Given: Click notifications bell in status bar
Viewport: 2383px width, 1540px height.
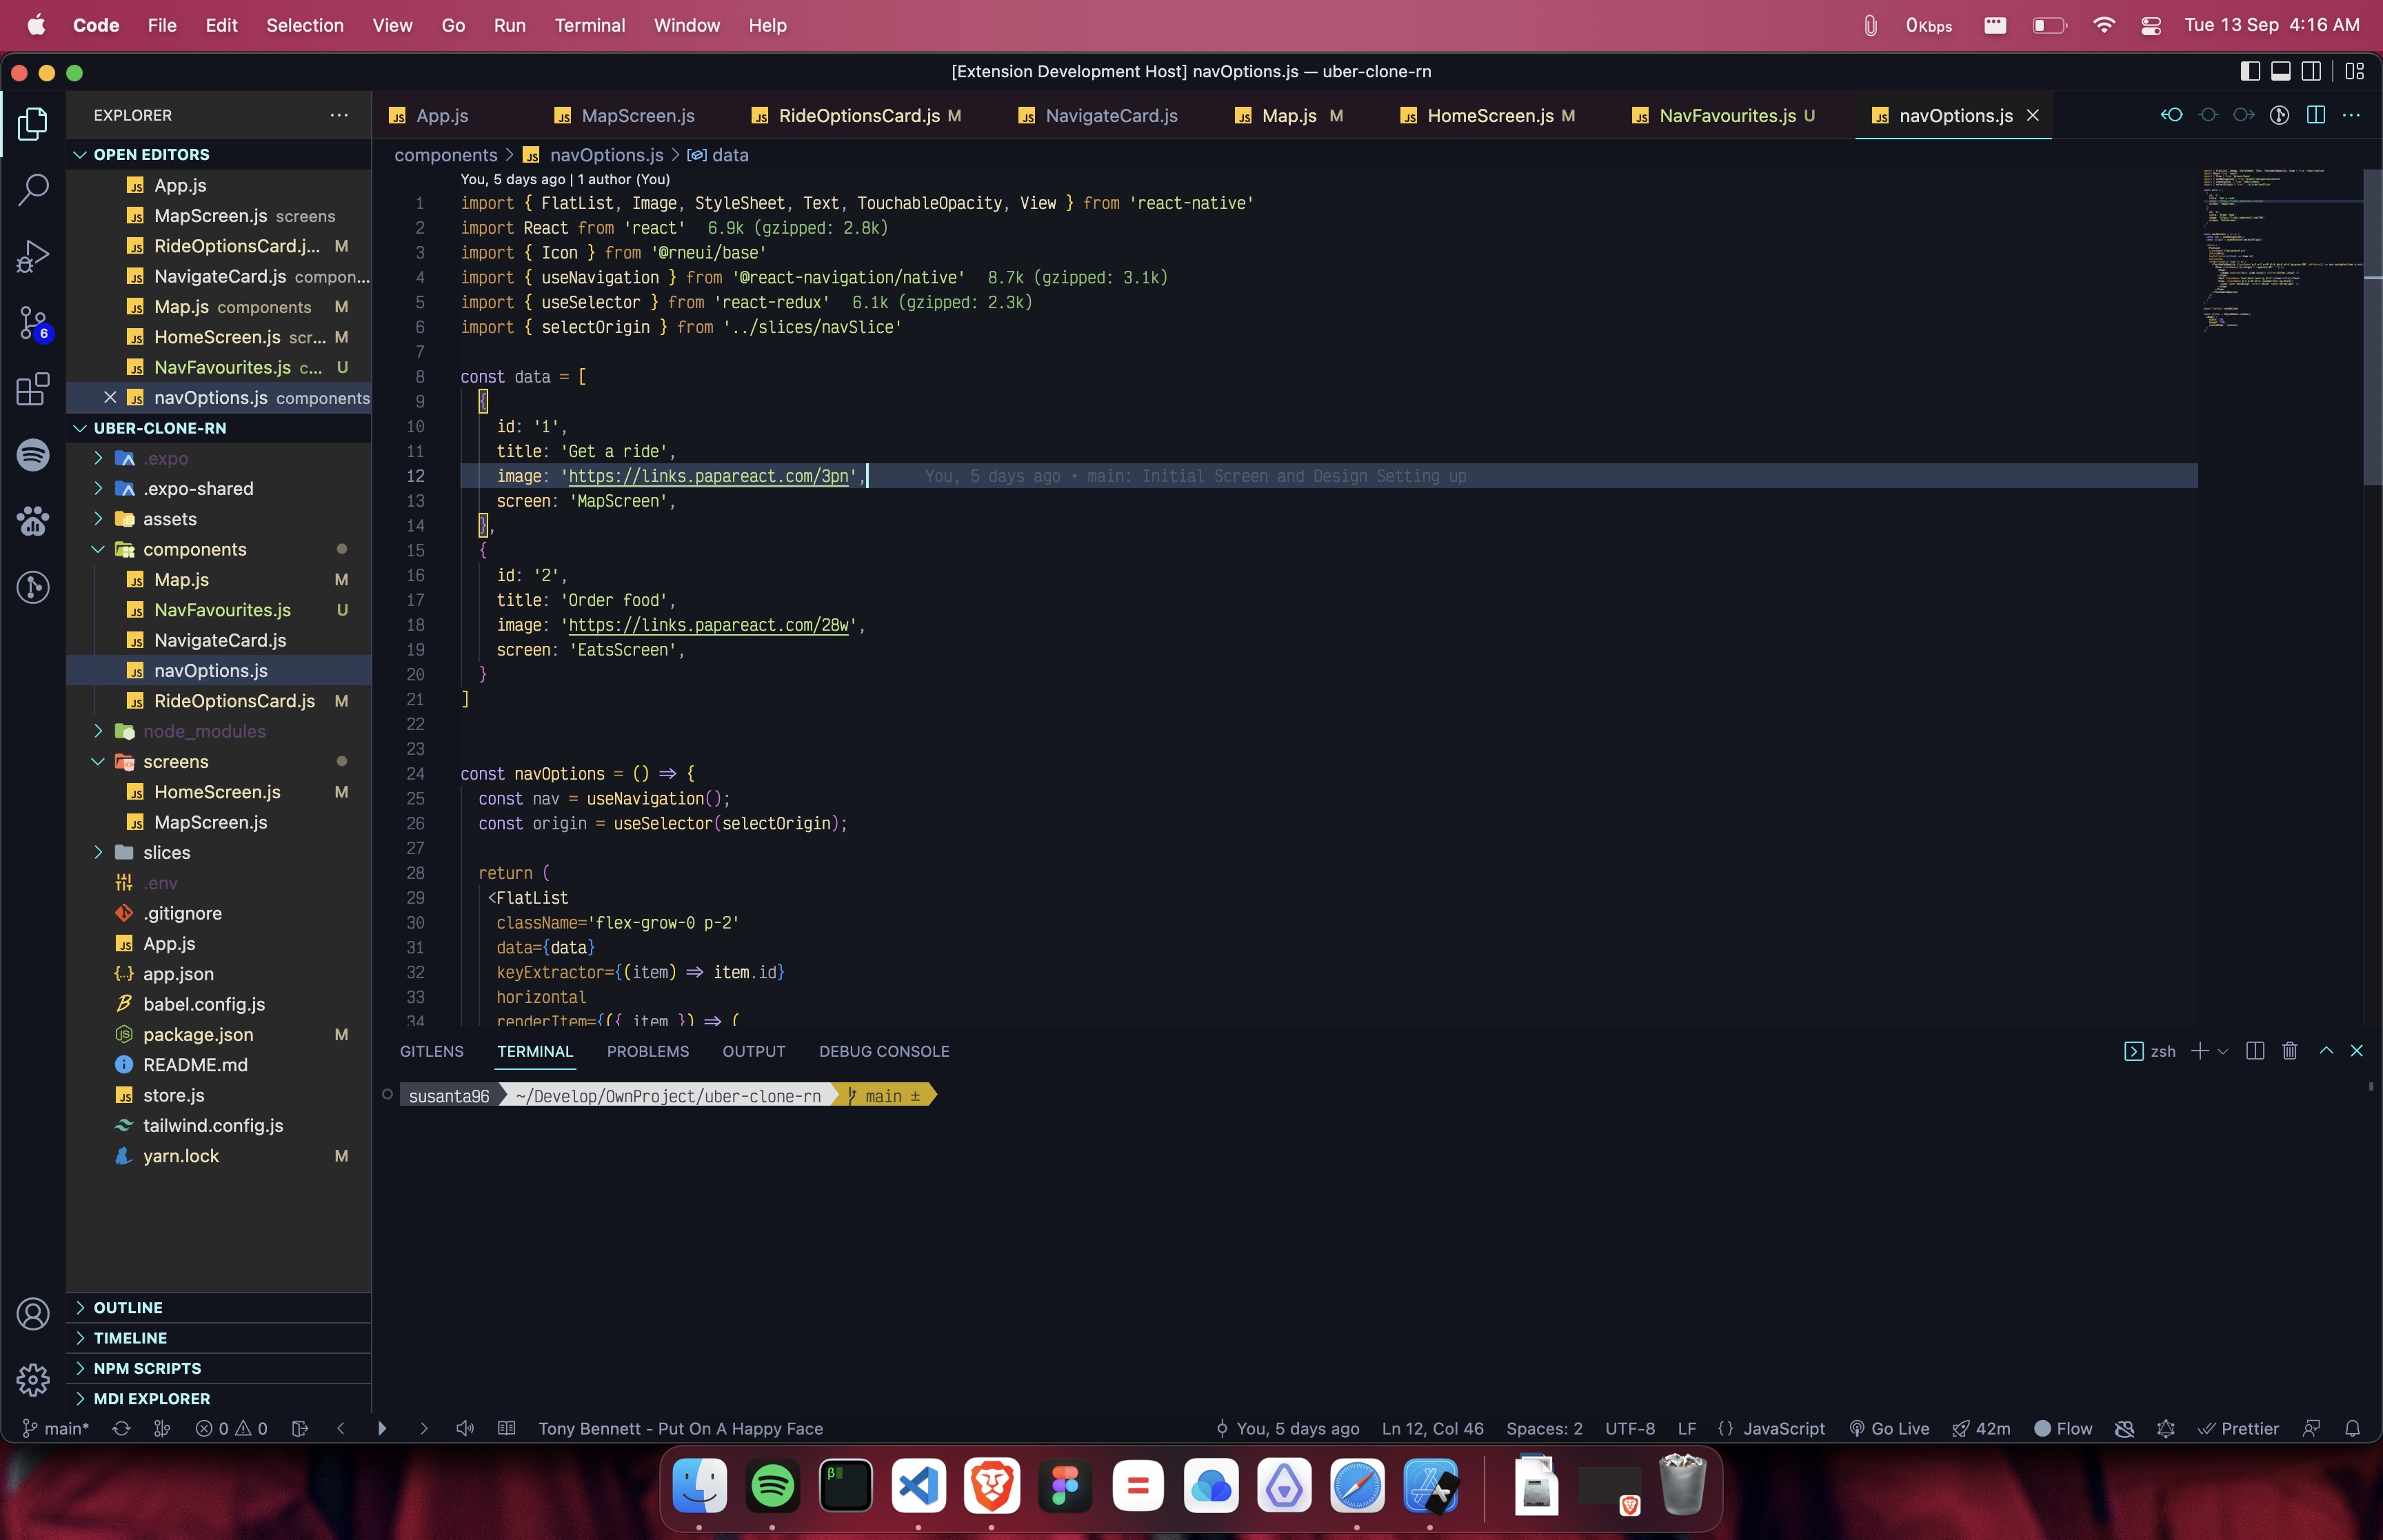Looking at the screenshot, I should 2352,1428.
